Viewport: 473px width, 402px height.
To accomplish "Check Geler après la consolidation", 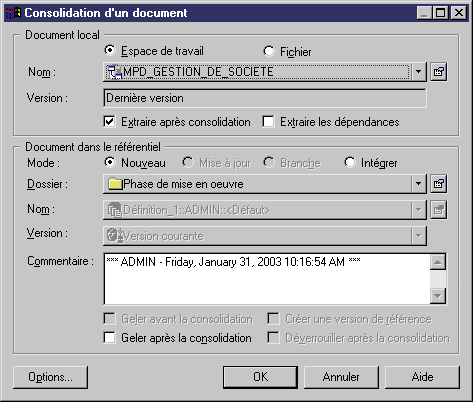I will (x=109, y=338).
